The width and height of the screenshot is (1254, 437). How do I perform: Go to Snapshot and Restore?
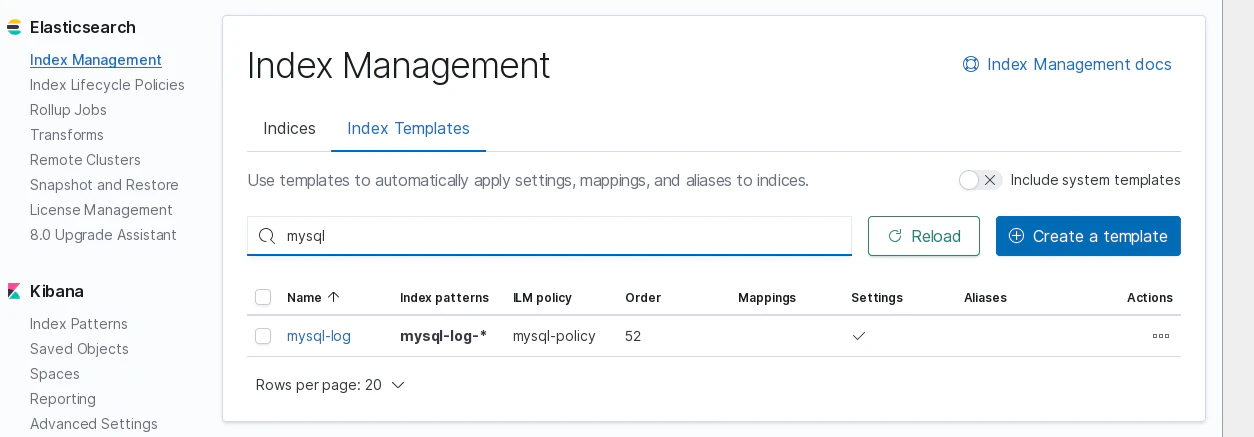[104, 185]
